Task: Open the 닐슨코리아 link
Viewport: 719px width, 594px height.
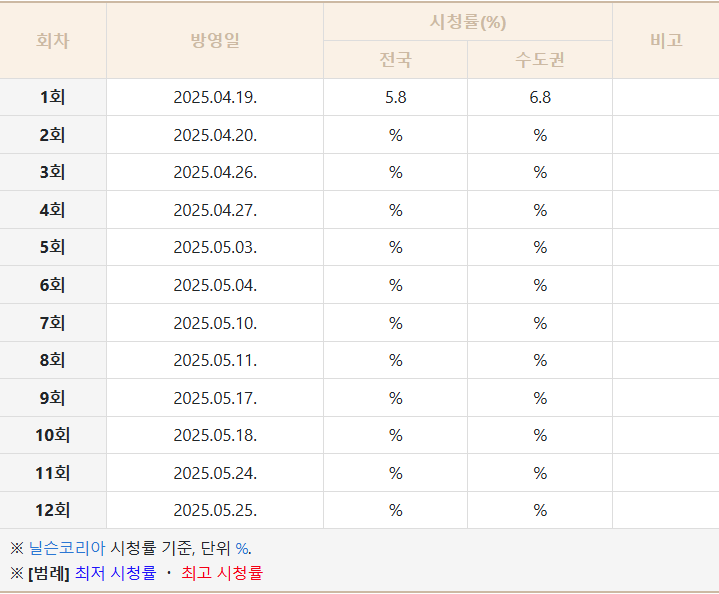Action: pos(67,548)
